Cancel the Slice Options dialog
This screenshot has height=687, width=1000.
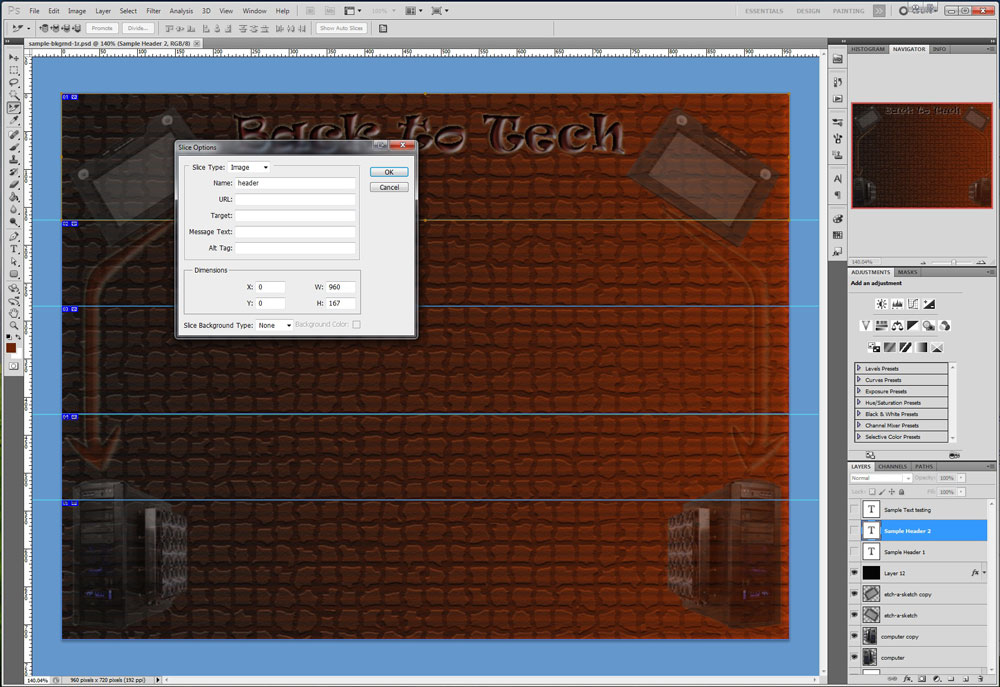coord(388,187)
